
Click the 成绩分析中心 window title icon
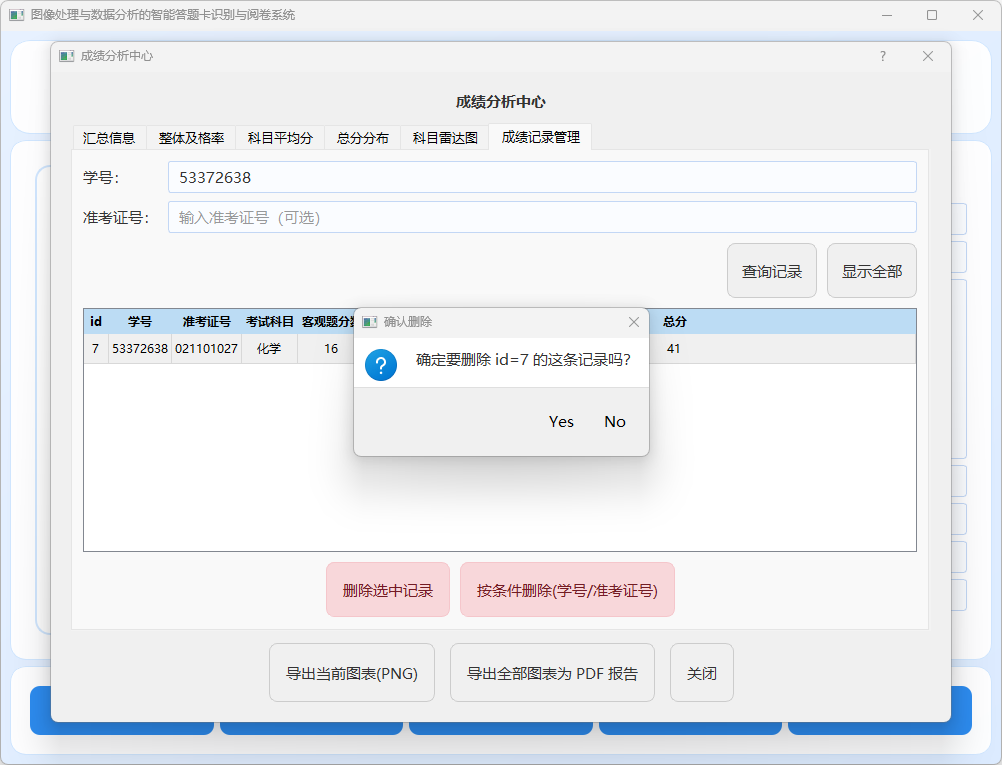(66, 56)
